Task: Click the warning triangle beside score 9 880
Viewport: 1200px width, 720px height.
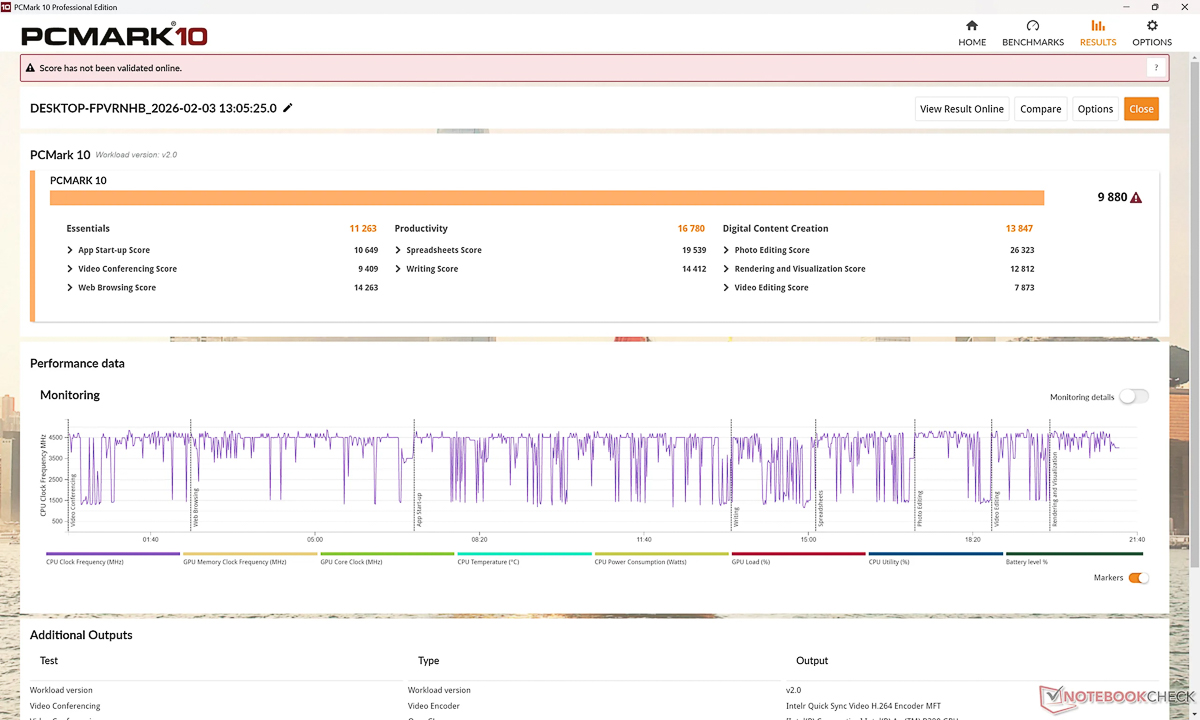Action: click(x=1136, y=198)
